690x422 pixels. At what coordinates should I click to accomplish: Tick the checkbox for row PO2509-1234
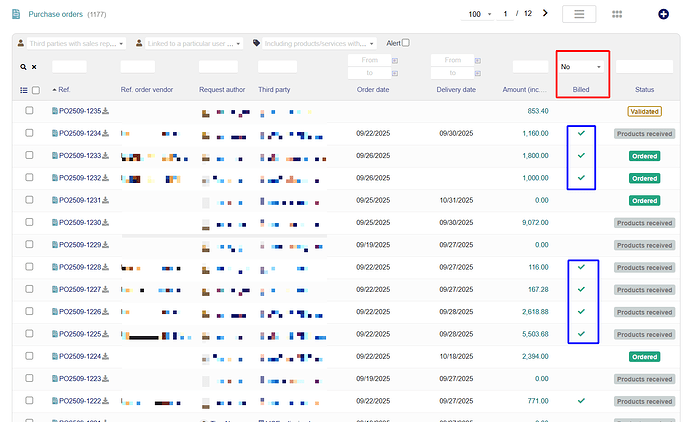tap(30, 134)
